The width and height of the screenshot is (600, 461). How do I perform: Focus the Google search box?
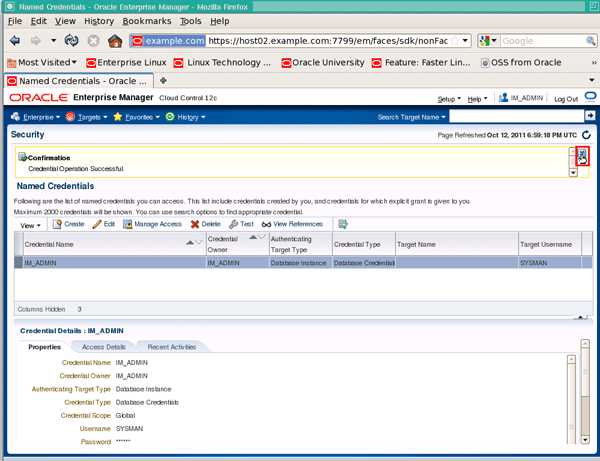click(x=543, y=41)
